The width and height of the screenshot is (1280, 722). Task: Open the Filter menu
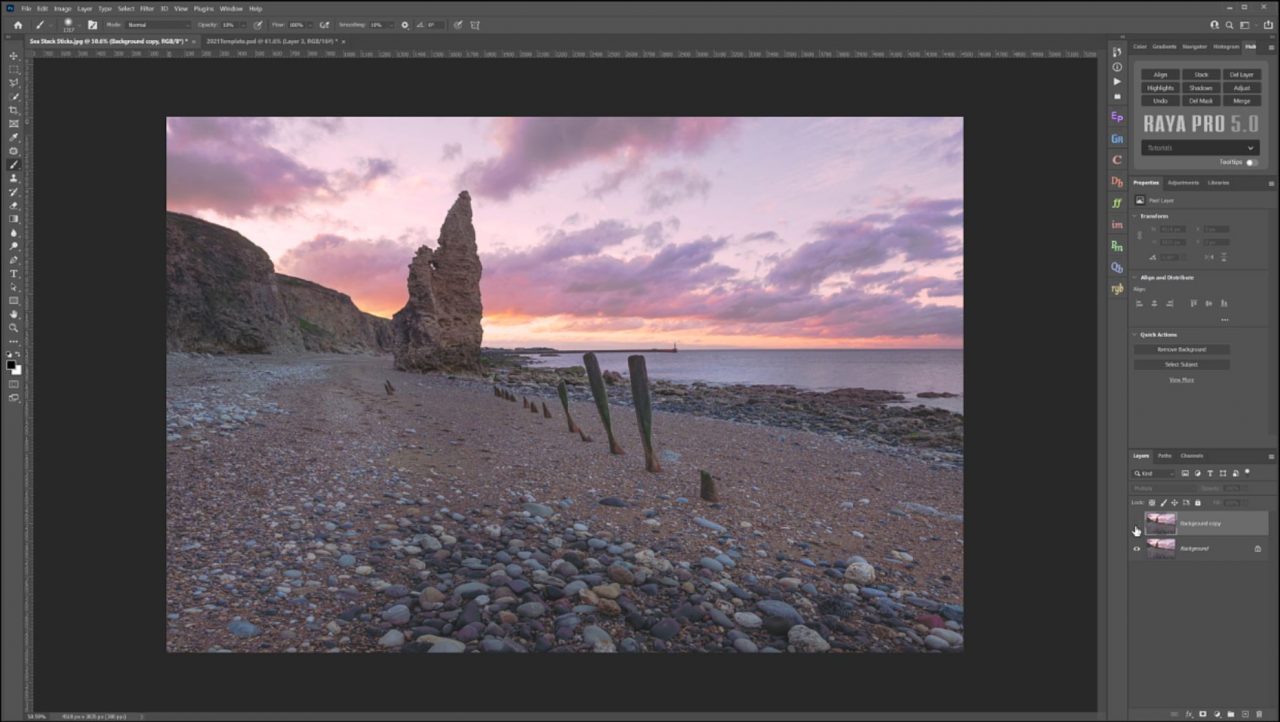tap(147, 8)
